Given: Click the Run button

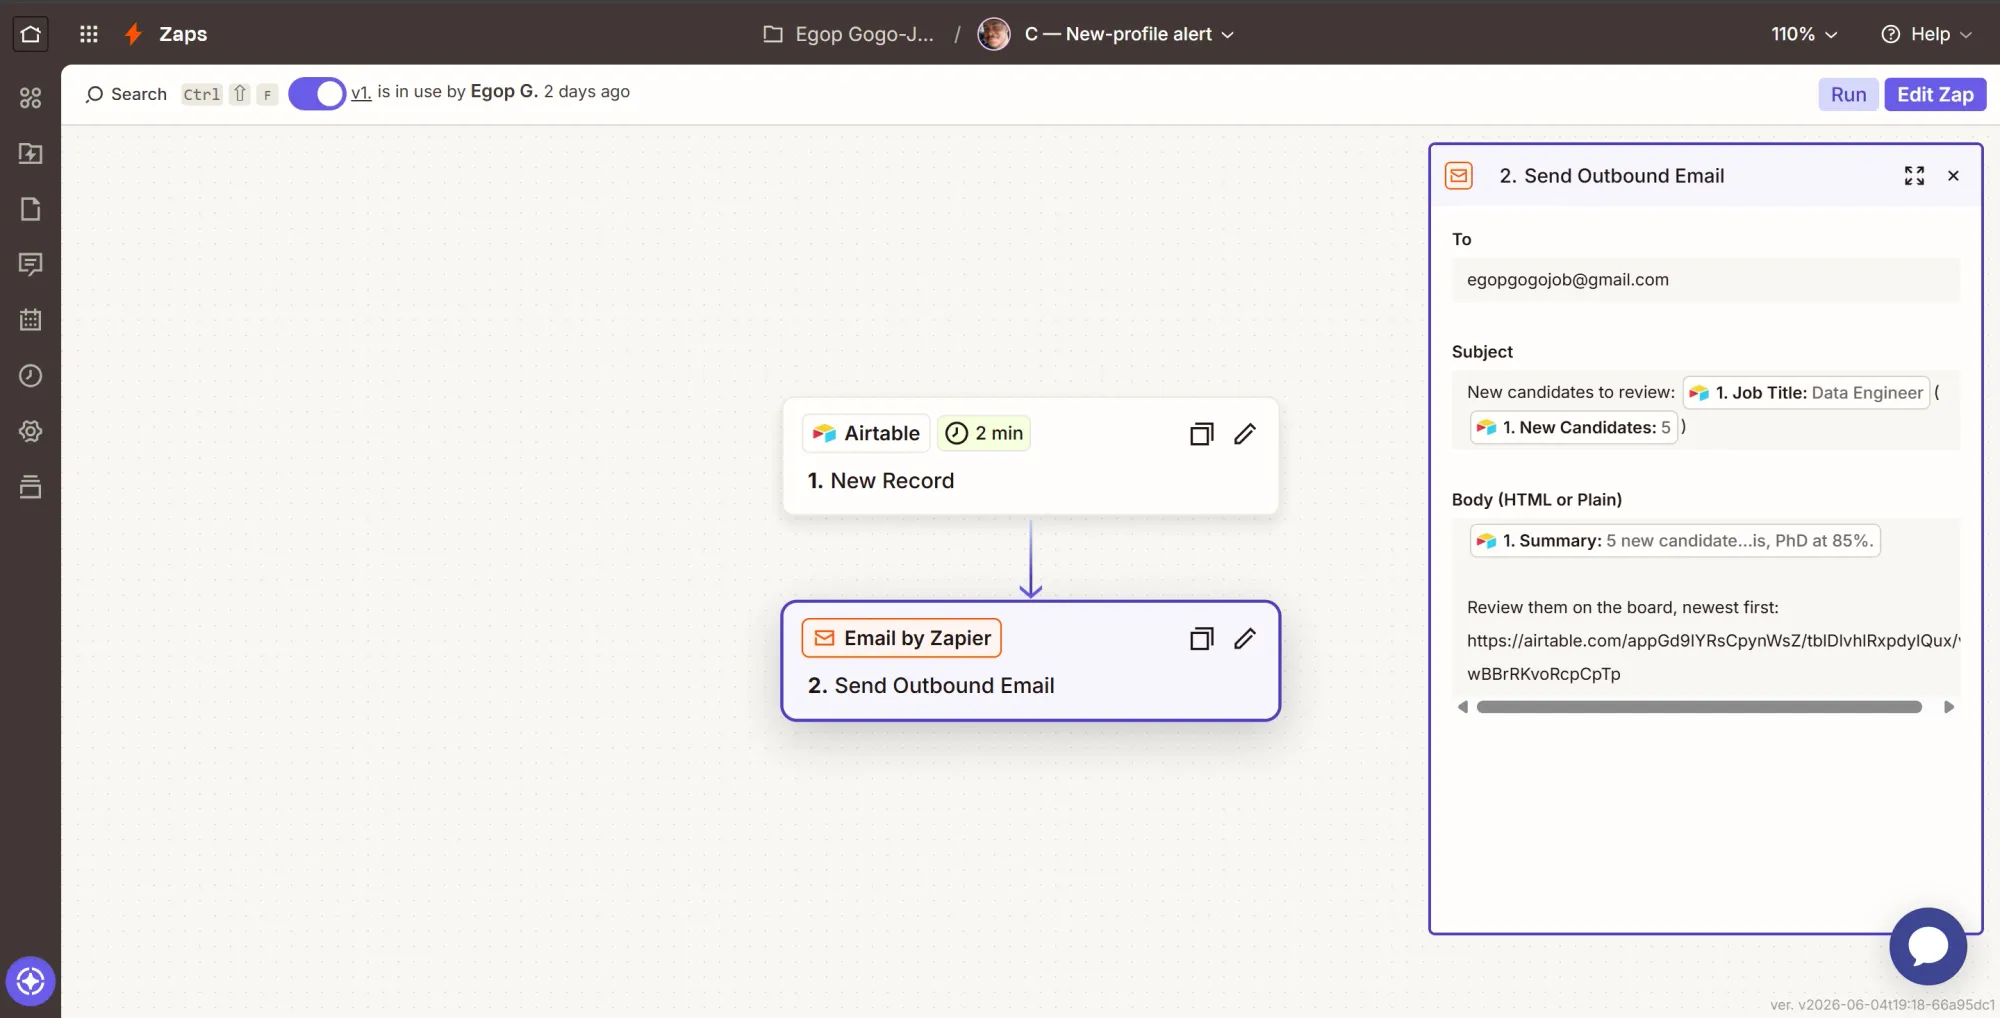Looking at the screenshot, I should 1848,94.
